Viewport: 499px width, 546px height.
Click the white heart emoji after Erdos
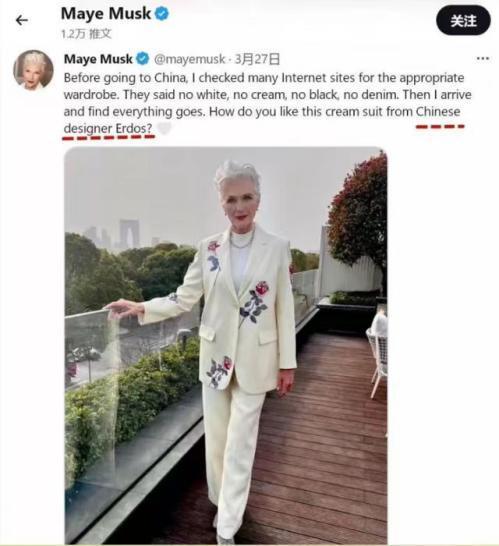(164, 128)
